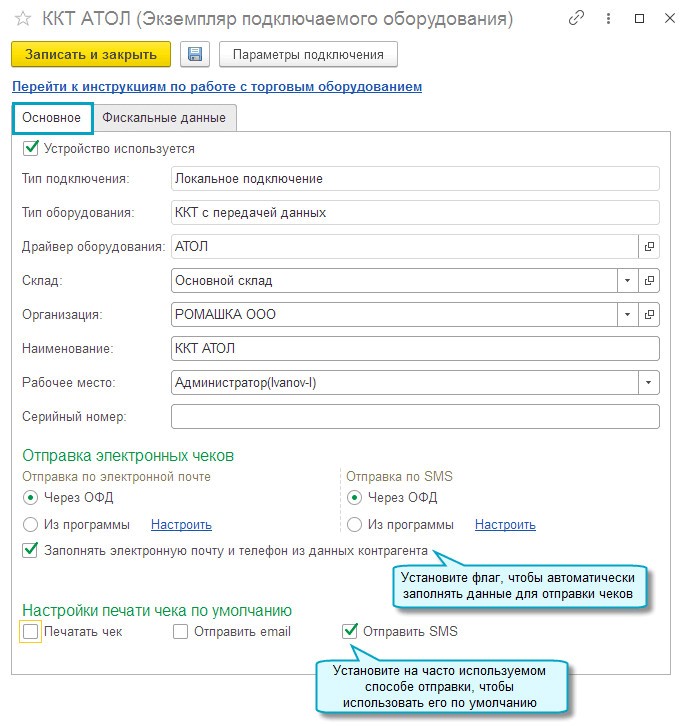Screen dimensions: 689x726
Task: Select Из программы radio for email sending
Action: pos(30,524)
